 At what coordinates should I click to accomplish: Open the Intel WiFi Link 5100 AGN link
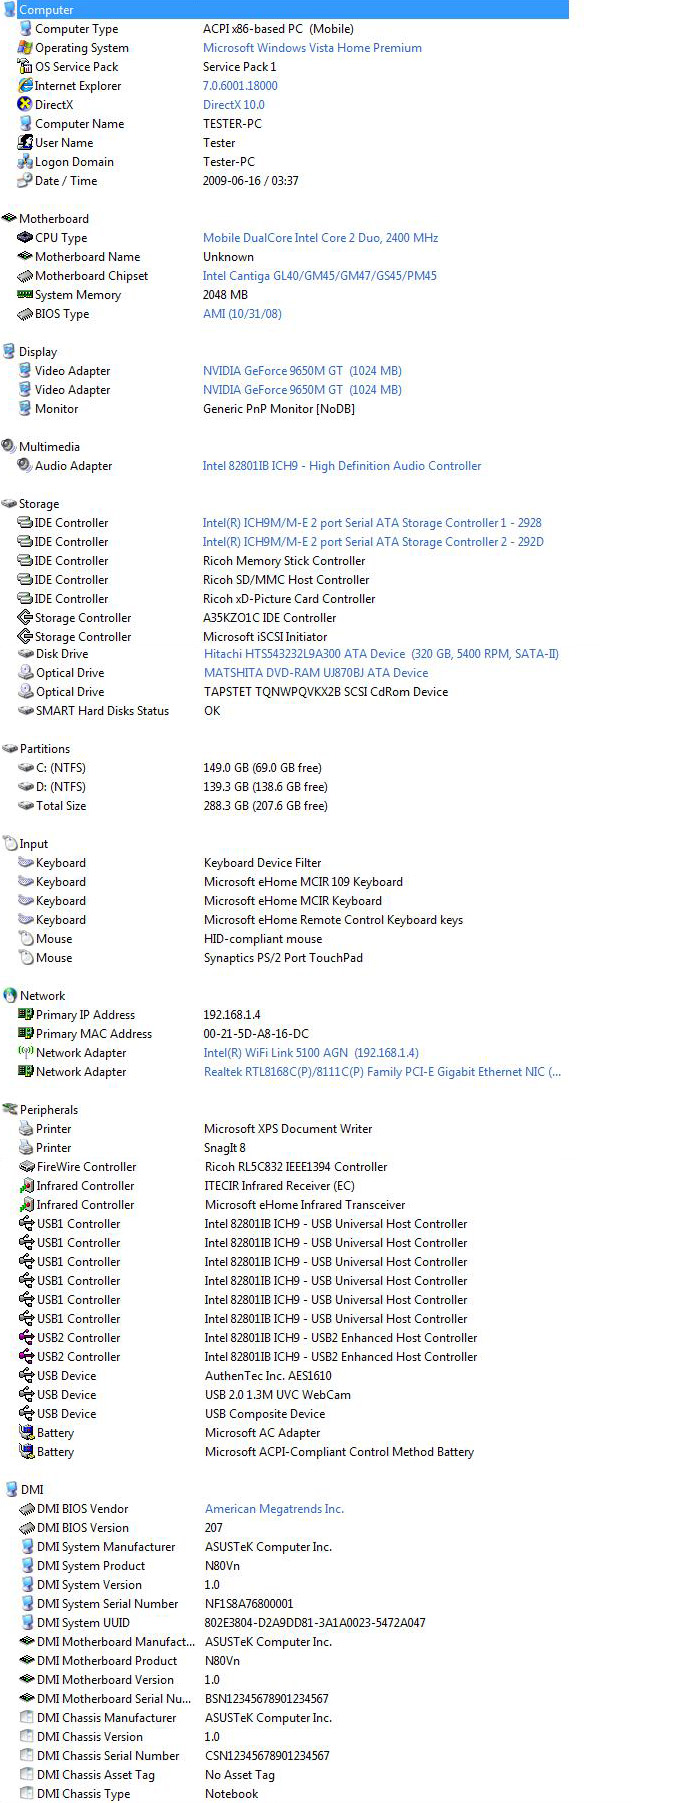point(311,1053)
